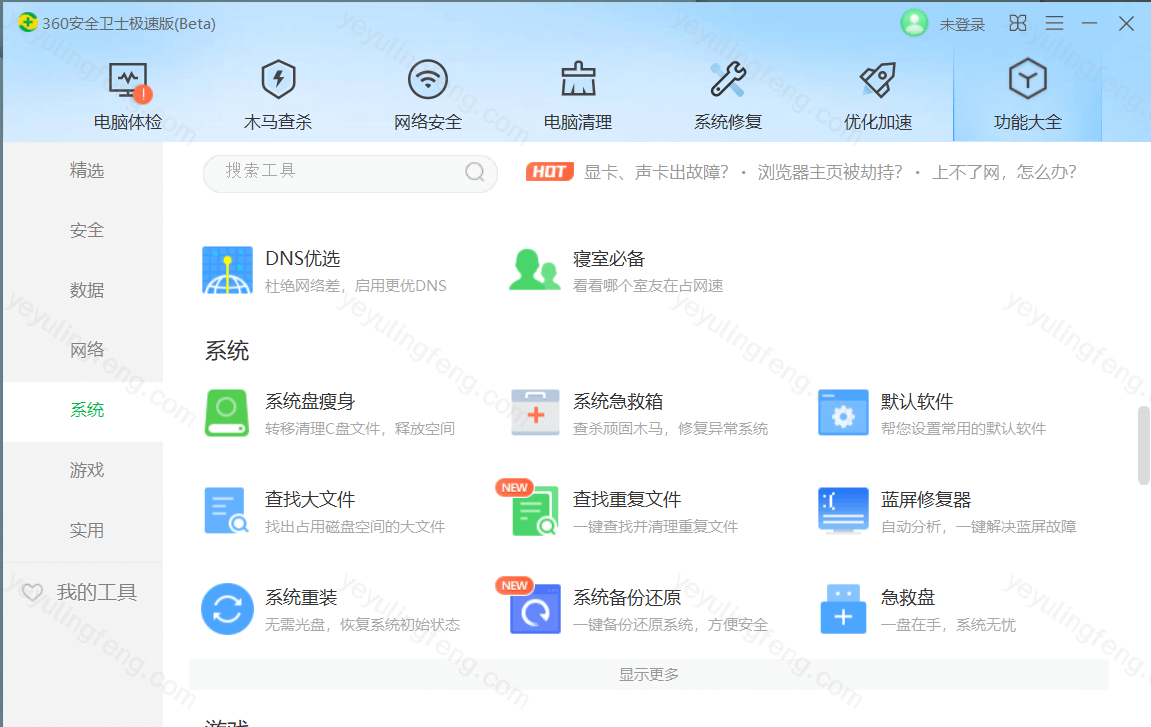Click description 无需光盘,恢复系统初始状态
1151x727 pixels.
[x=363, y=625]
